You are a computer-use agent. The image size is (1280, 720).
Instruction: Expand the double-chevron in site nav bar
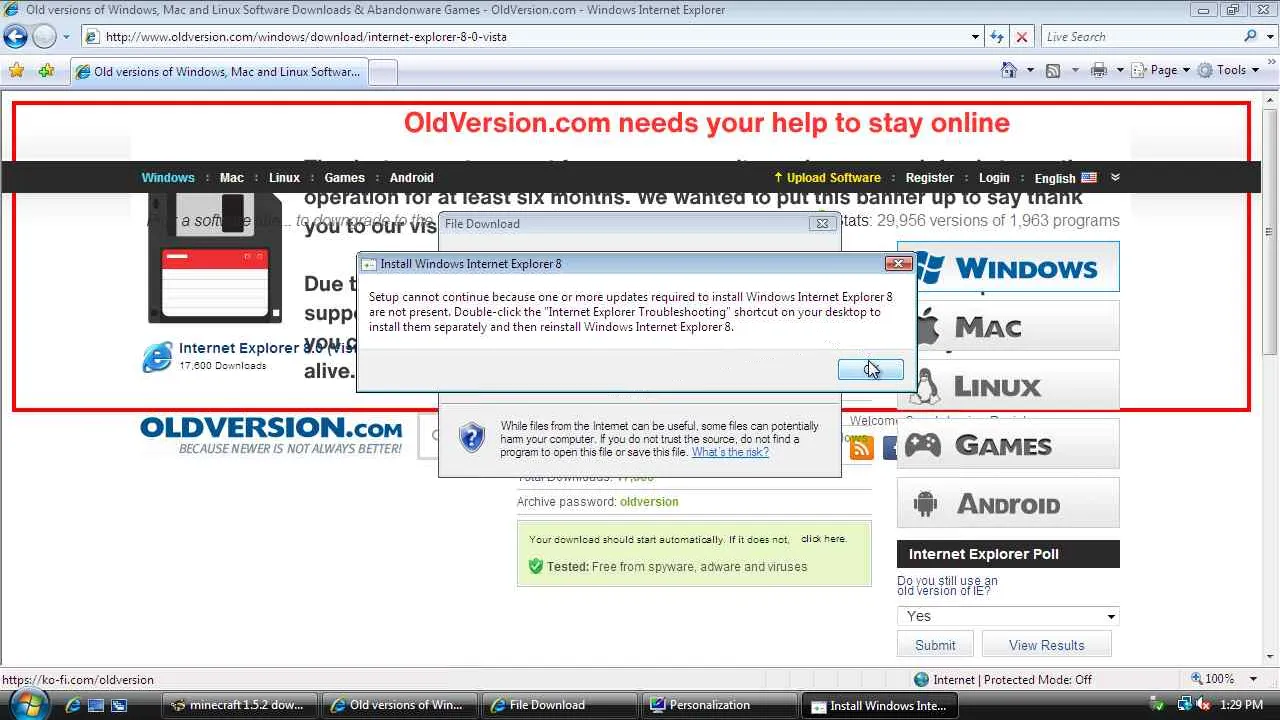(1115, 178)
